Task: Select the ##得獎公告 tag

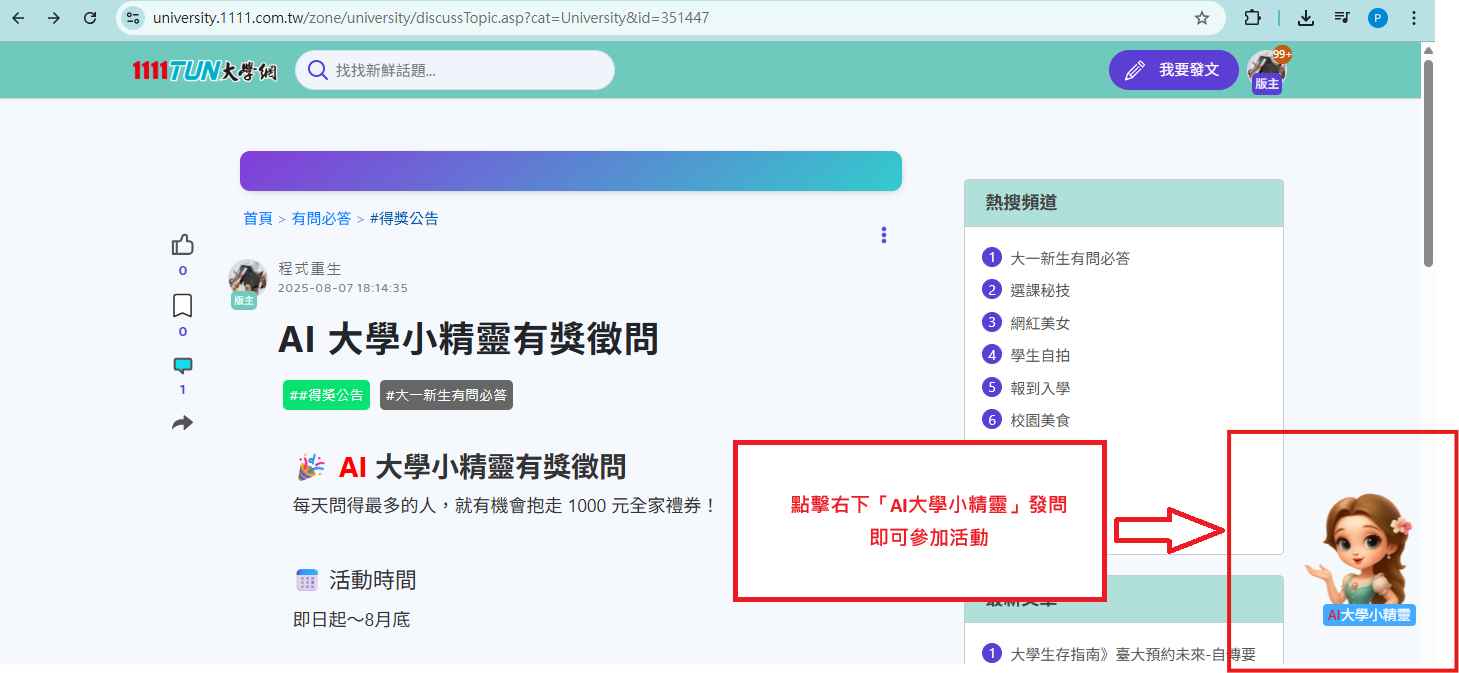Action: [x=325, y=394]
